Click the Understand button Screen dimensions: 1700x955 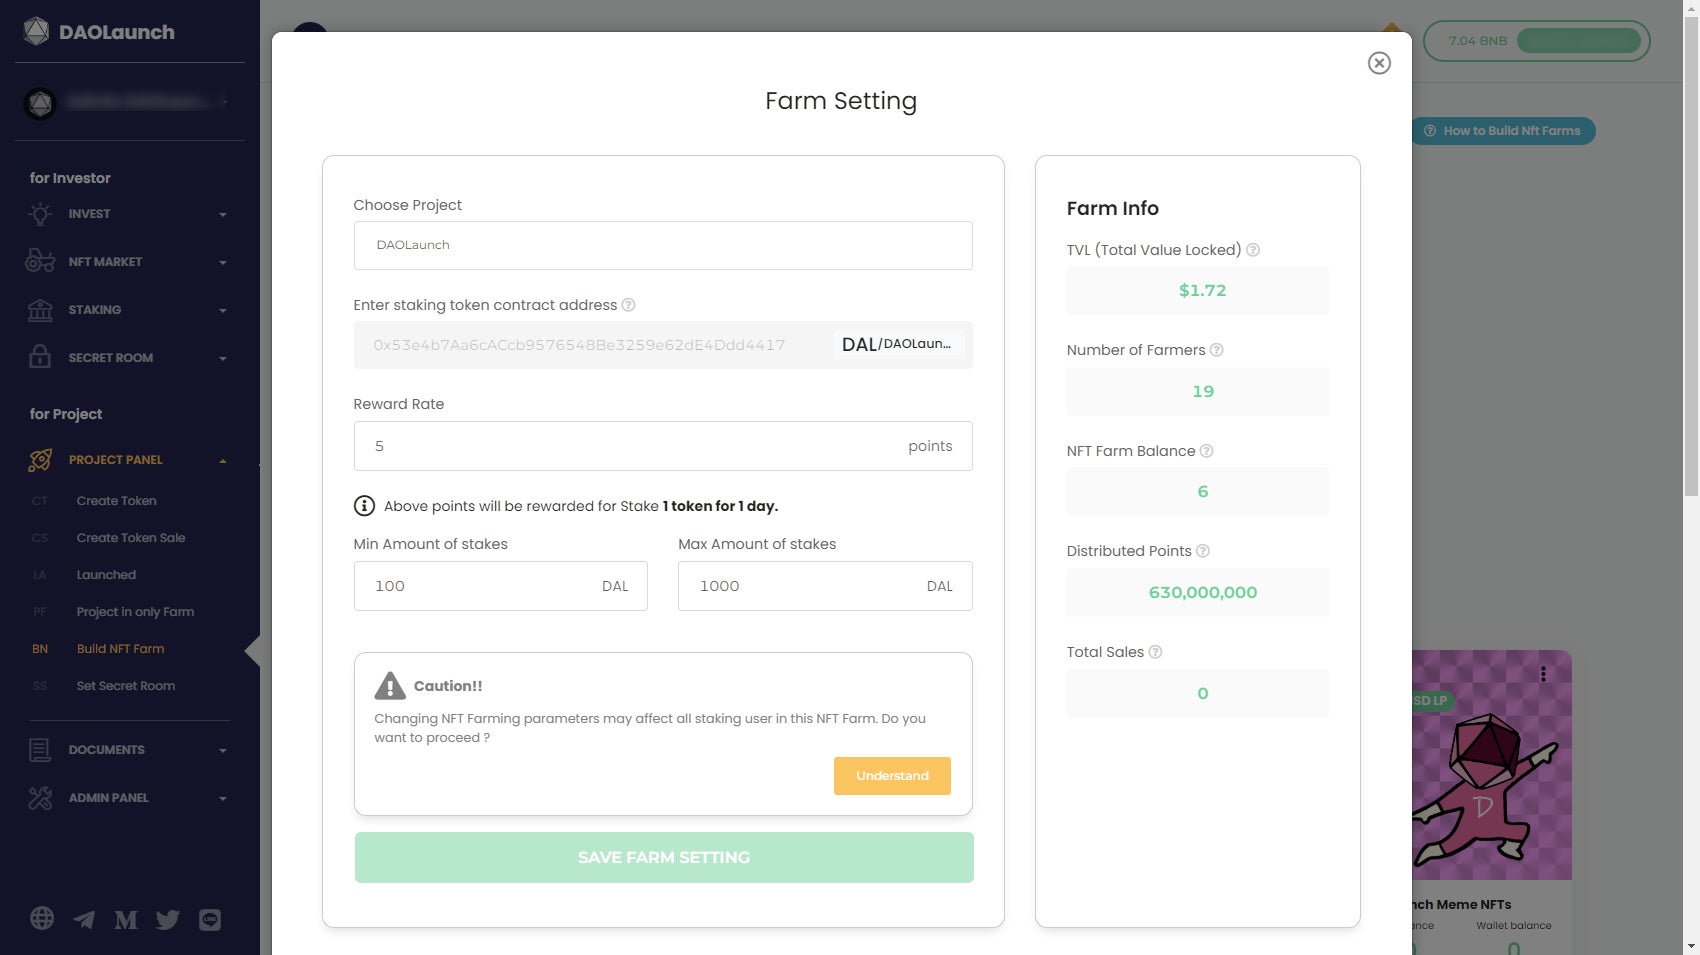pos(892,776)
